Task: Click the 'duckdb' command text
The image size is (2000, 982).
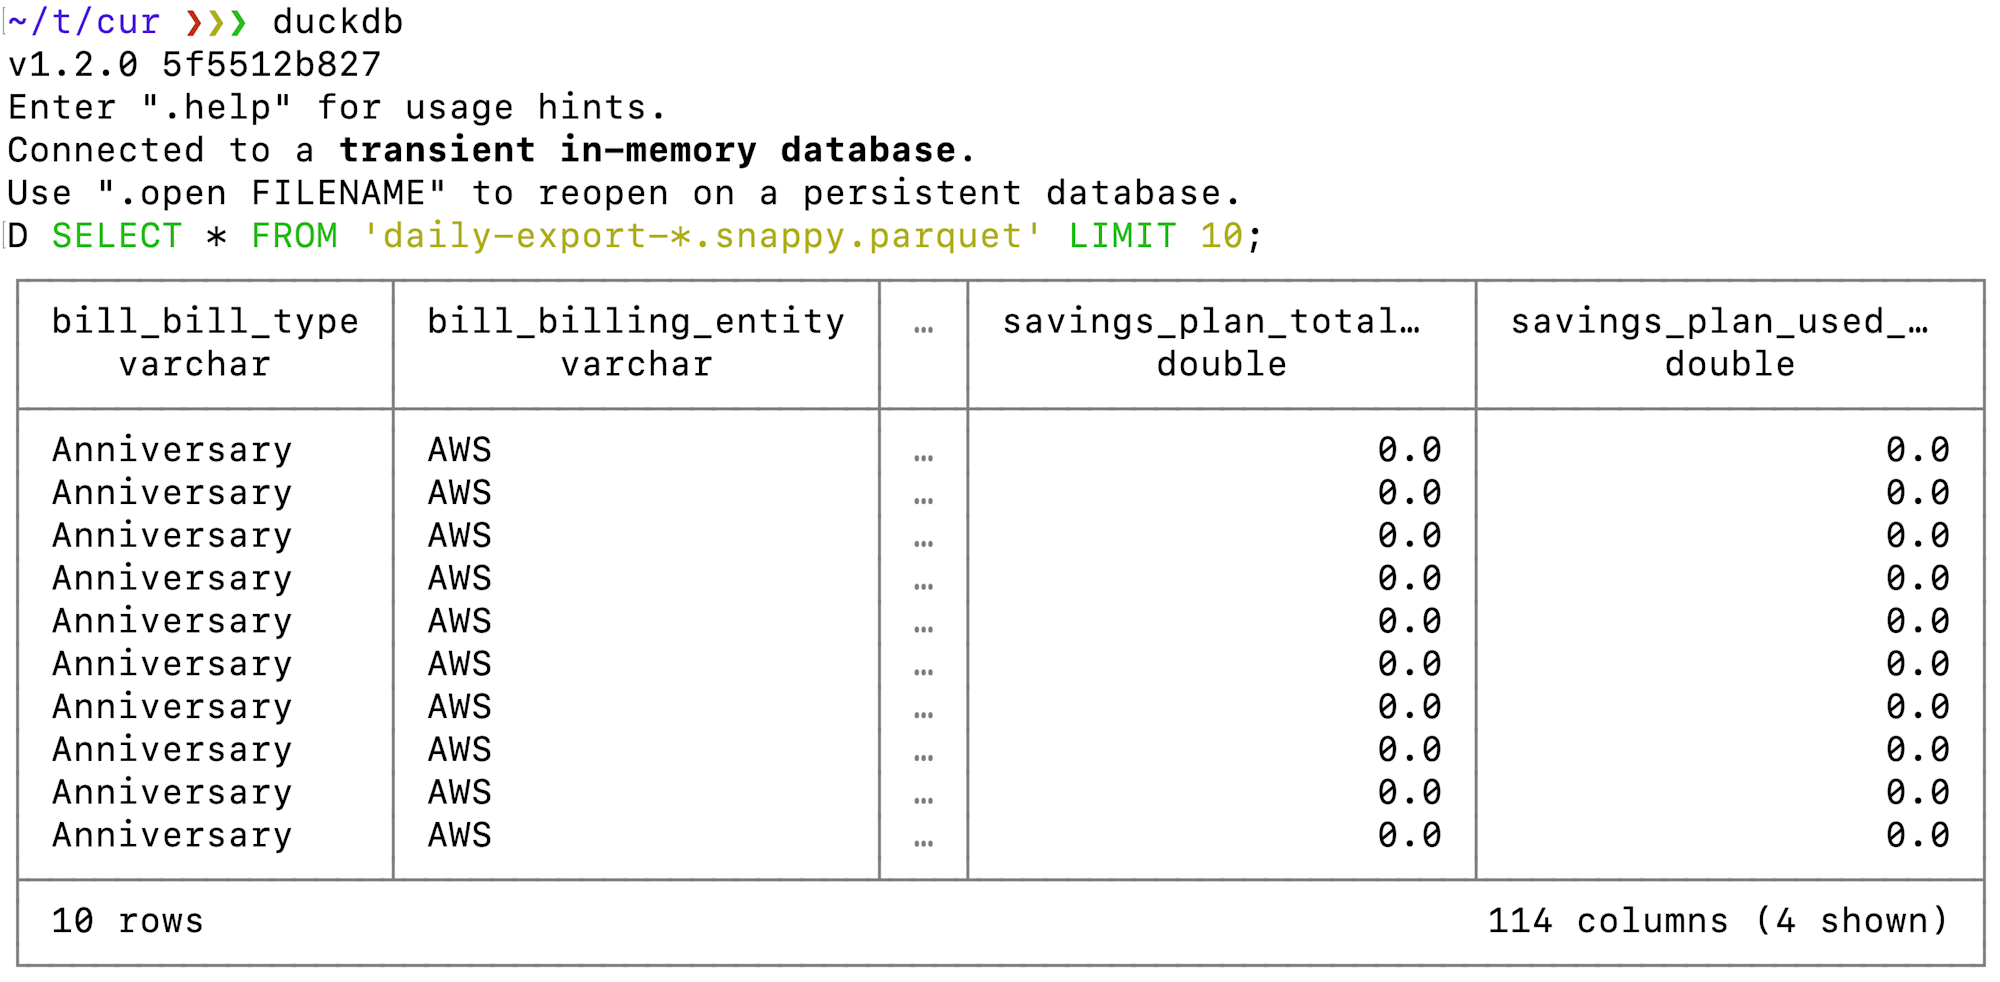Action: pos(338,22)
